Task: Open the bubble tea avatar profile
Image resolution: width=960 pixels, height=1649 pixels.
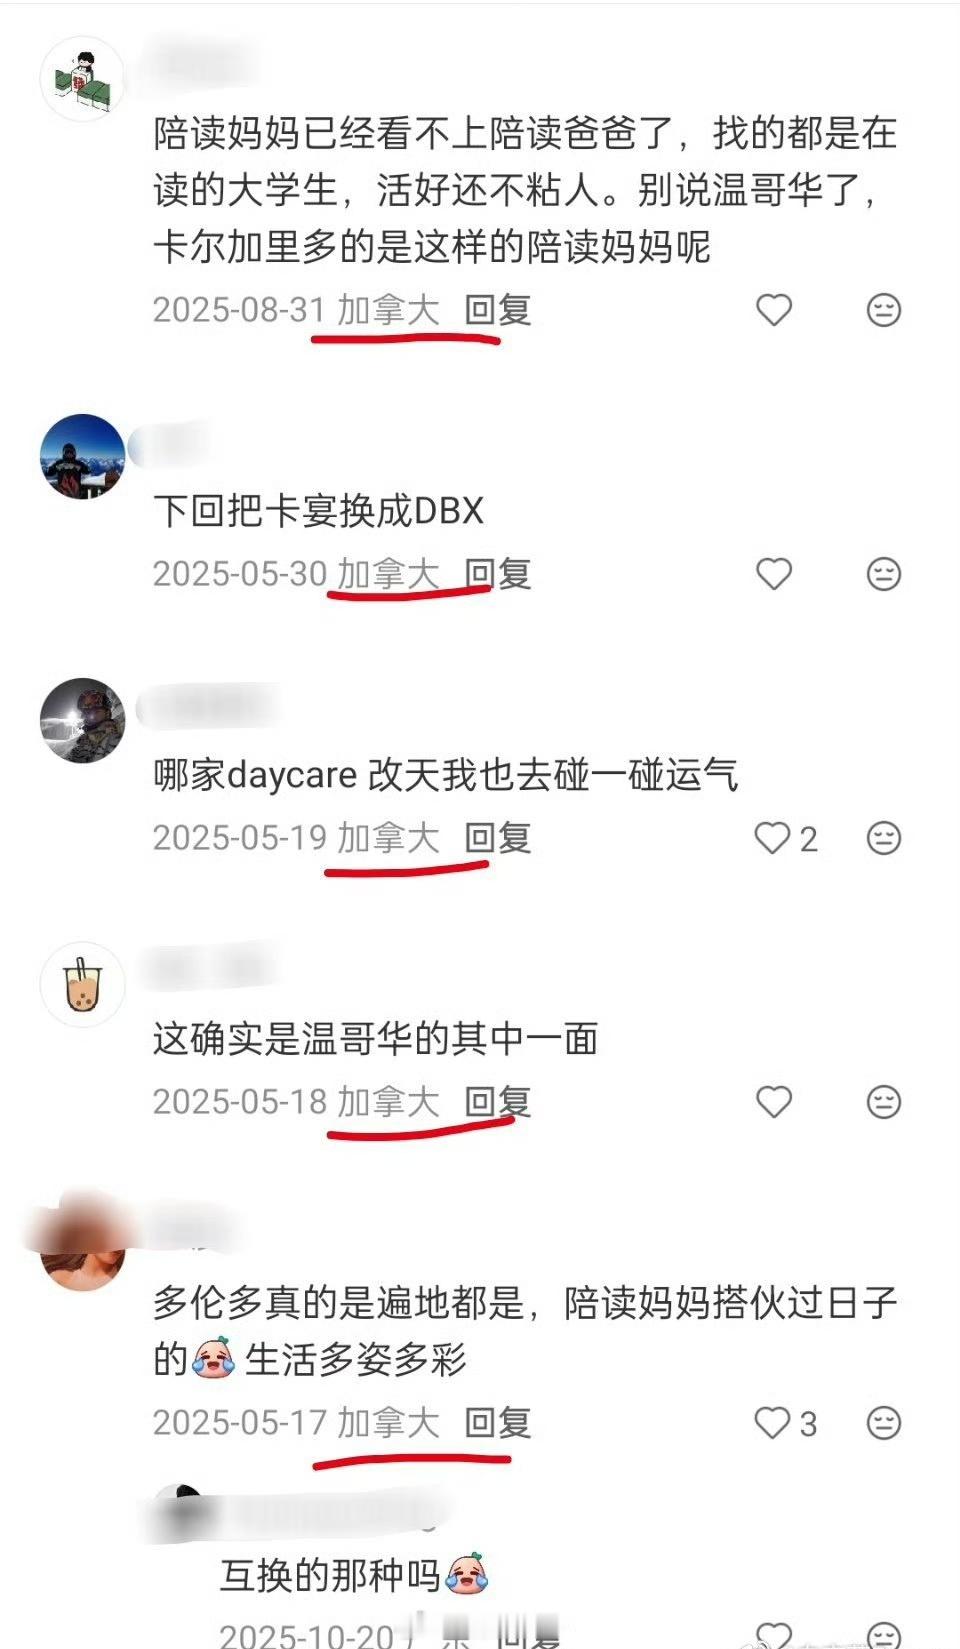Action: click(82, 984)
